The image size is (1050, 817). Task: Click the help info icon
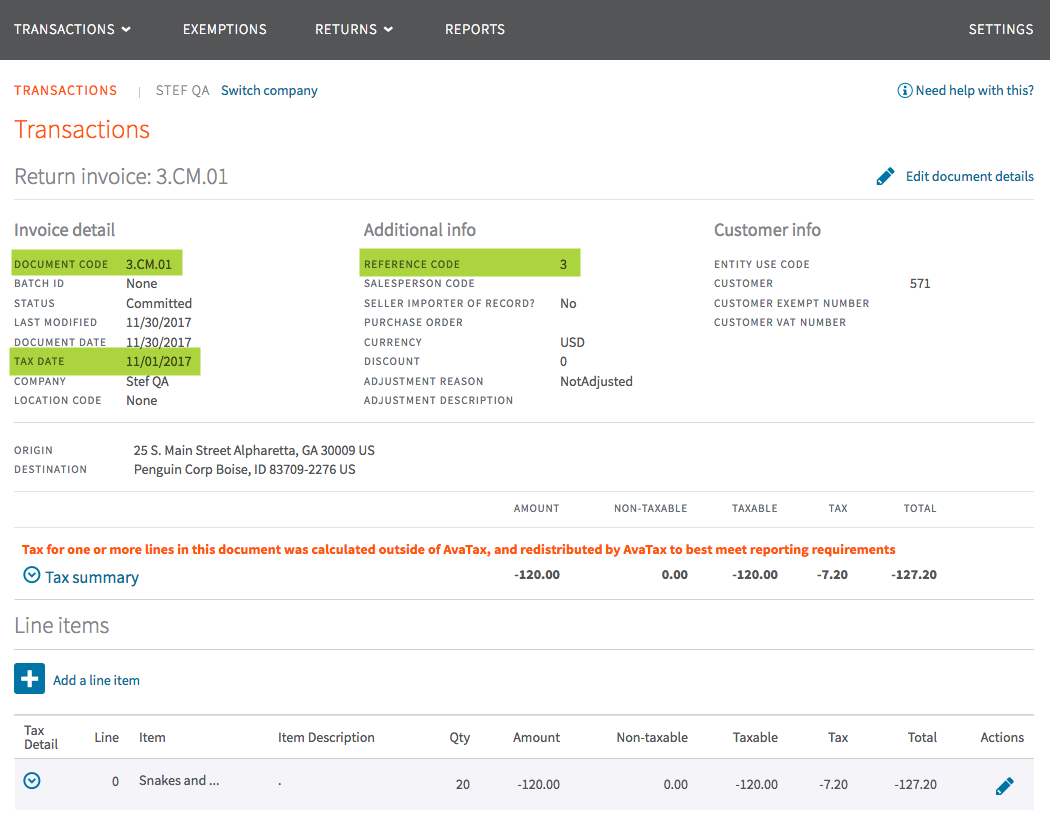pyautogui.click(x=905, y=90)
